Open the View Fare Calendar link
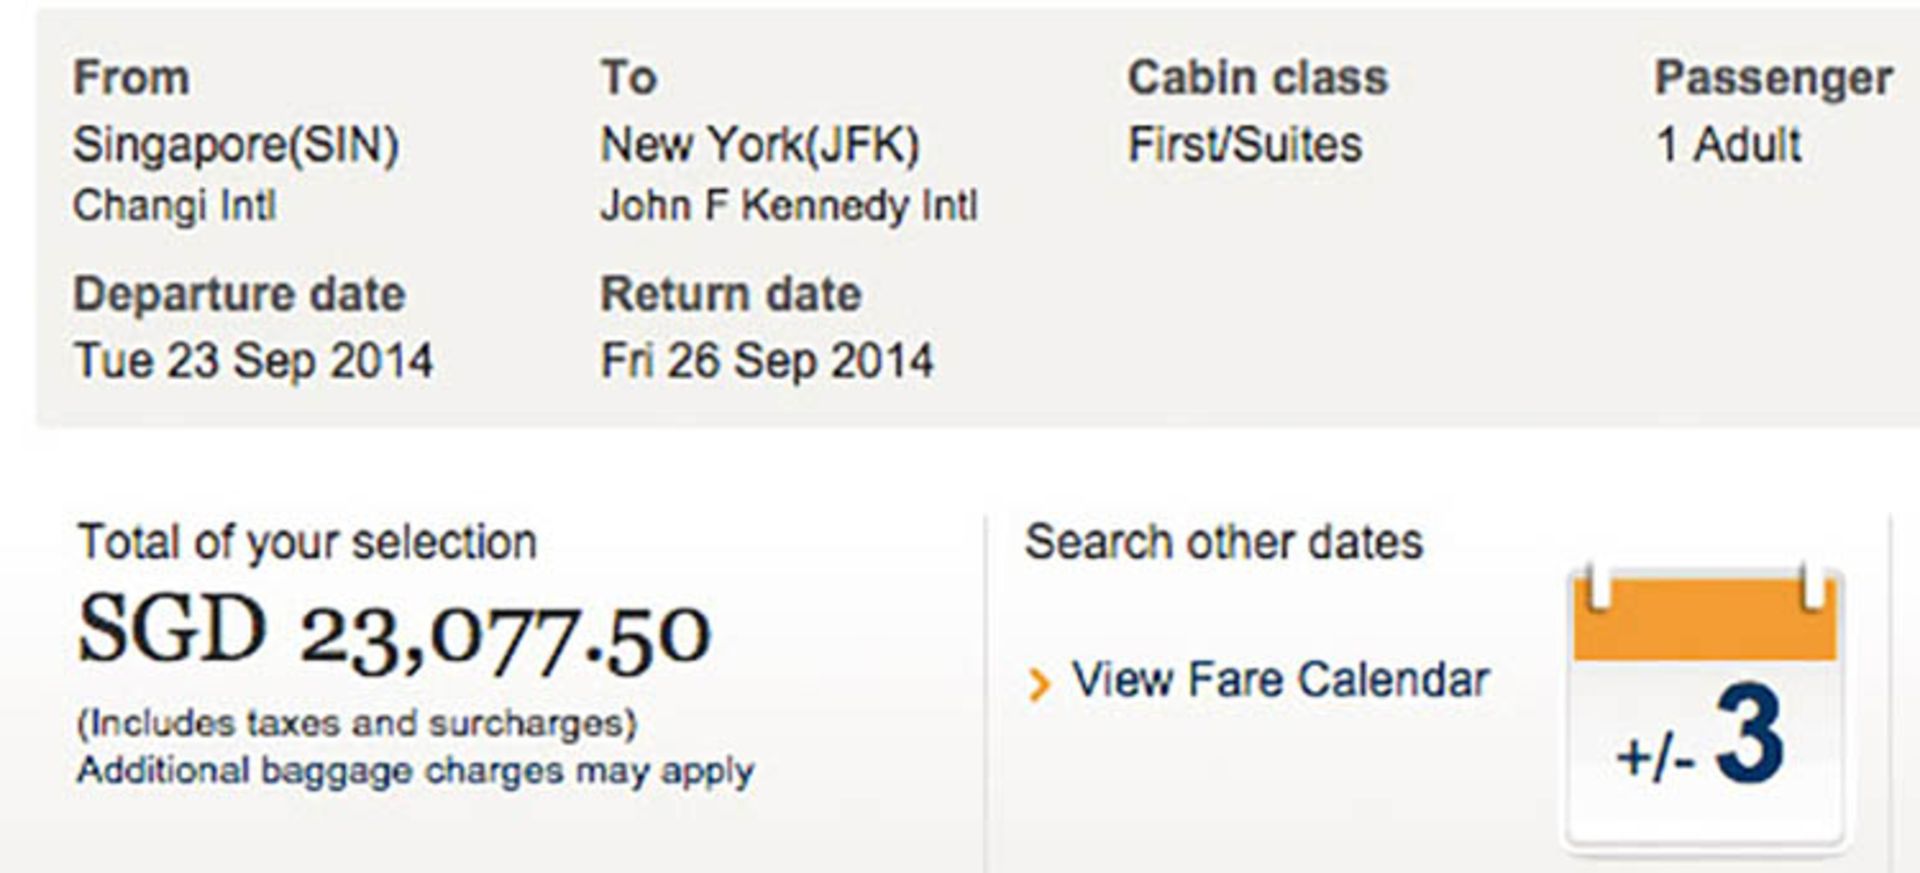 pyautogui.click(x=1281, y=680)
